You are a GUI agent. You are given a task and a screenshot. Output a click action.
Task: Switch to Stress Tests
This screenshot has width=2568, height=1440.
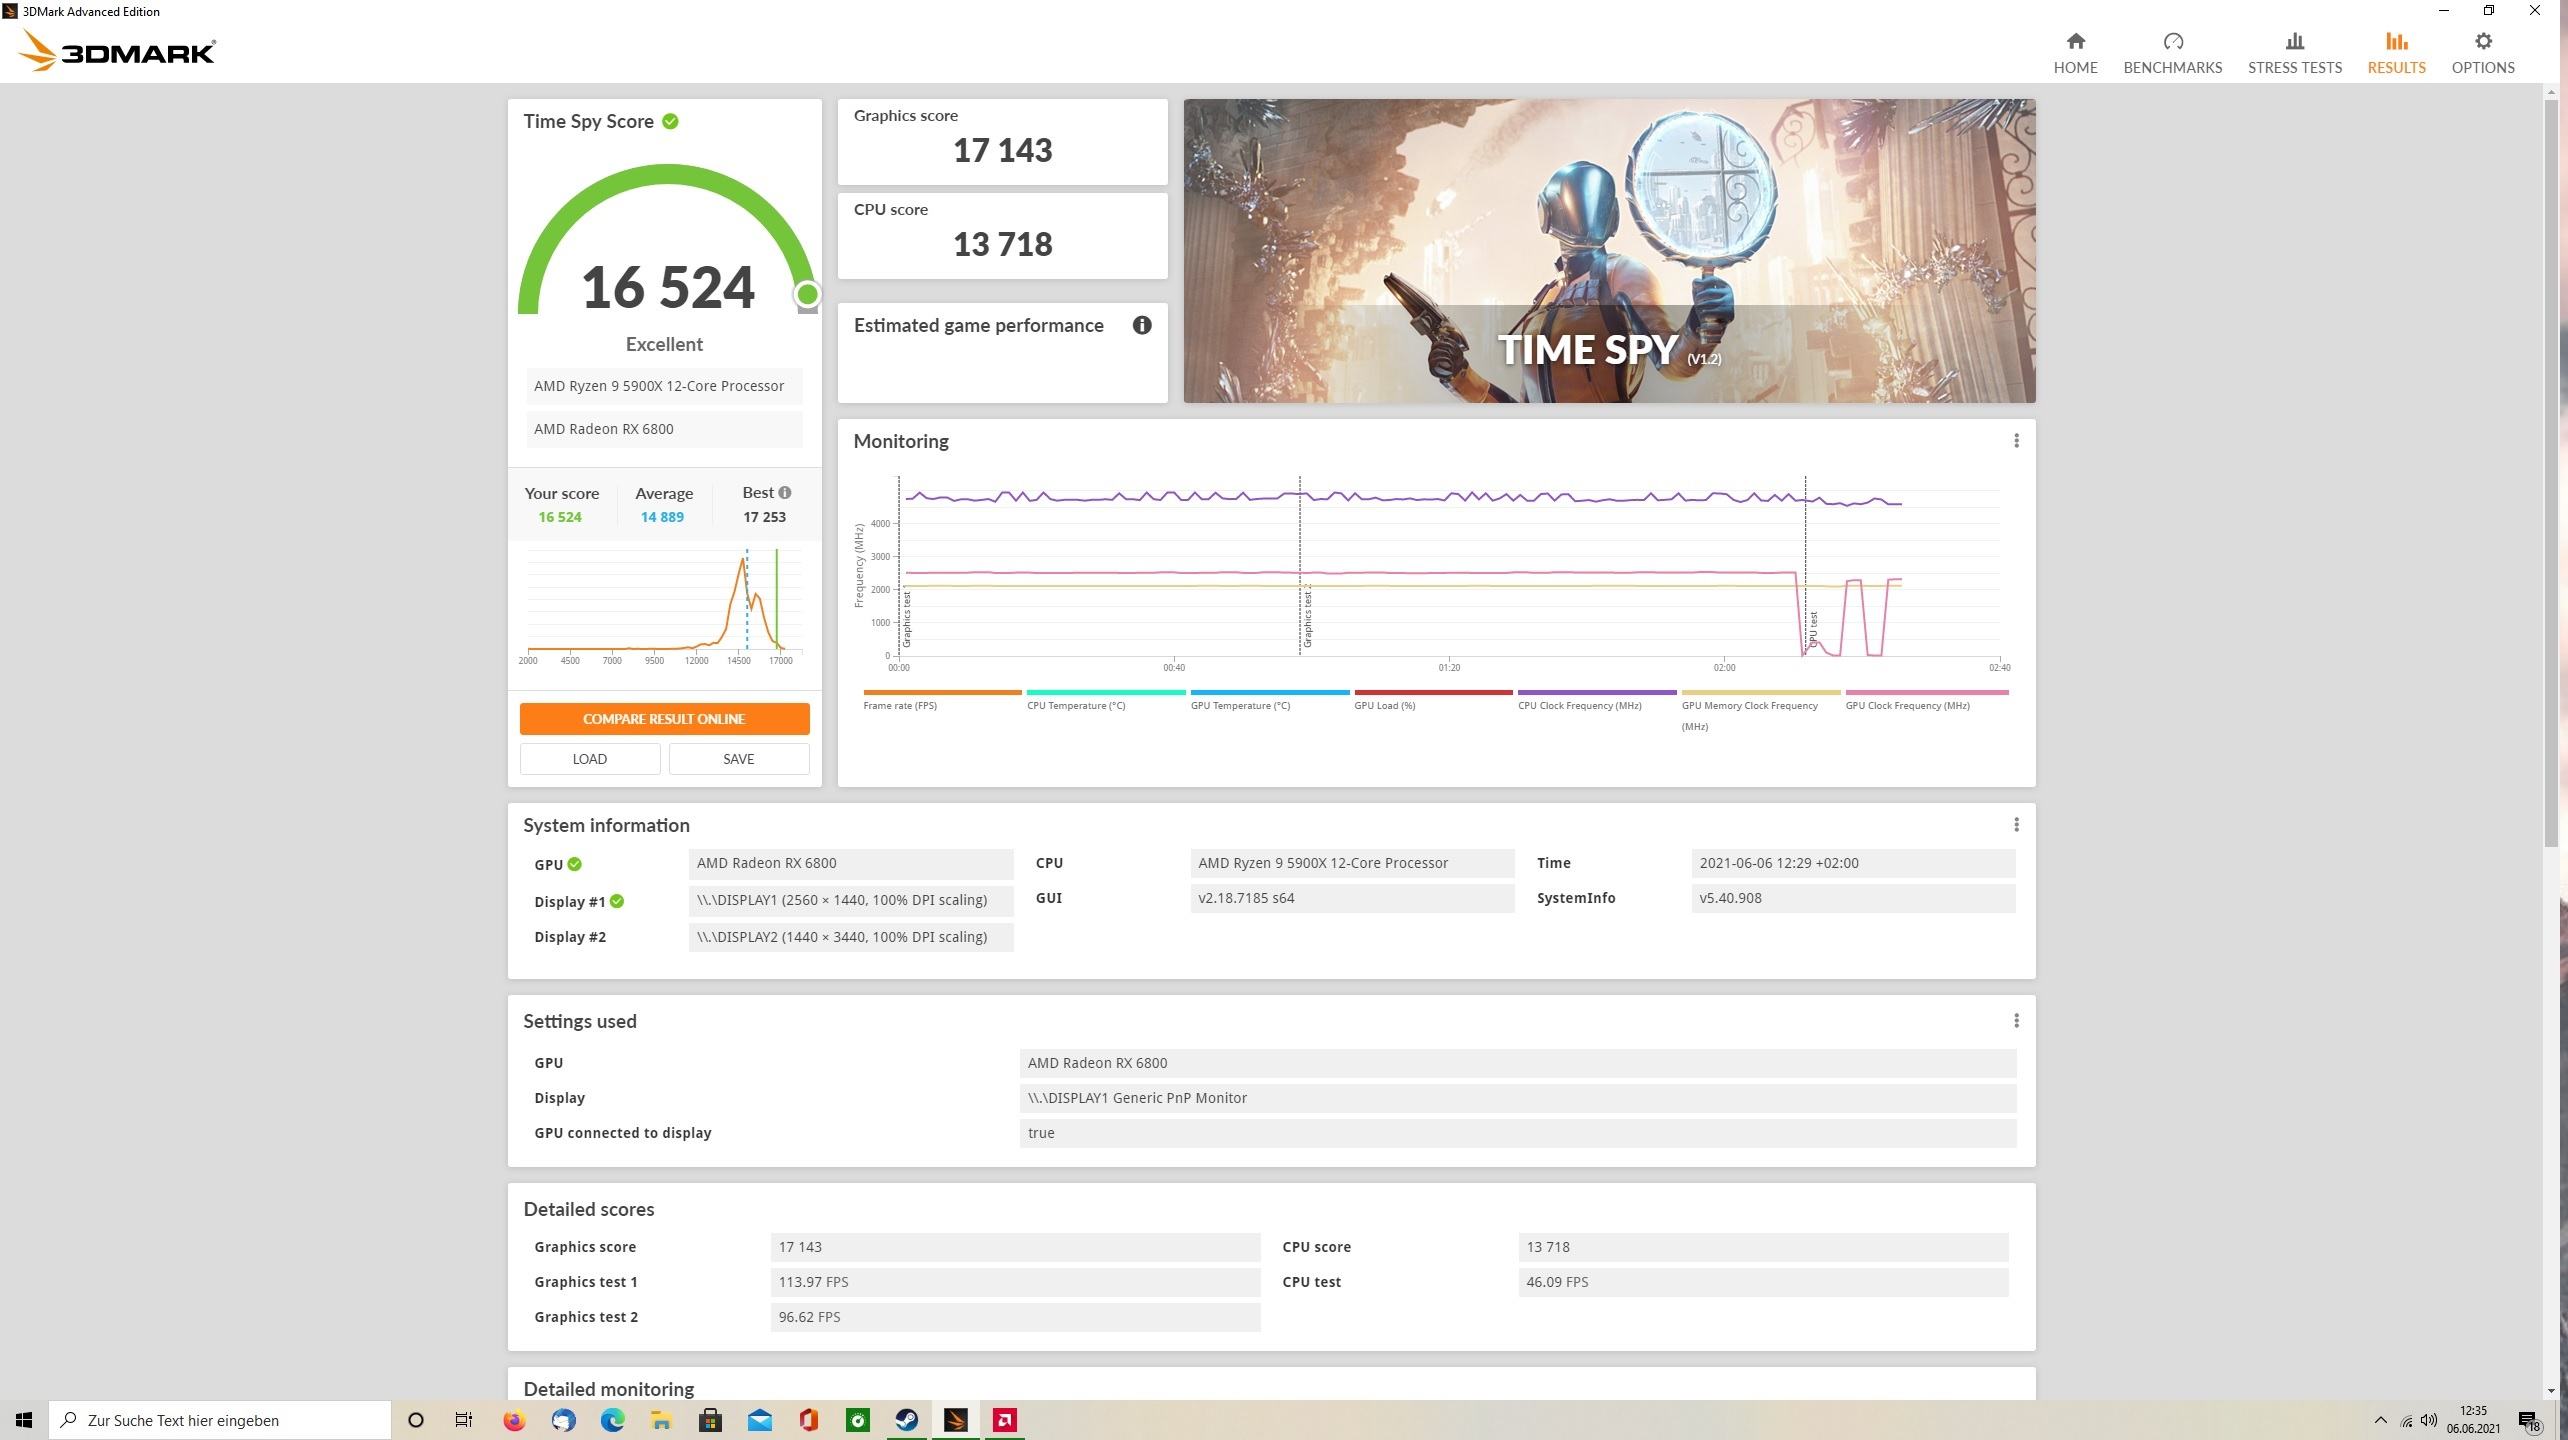pyautogui.click(x=2294, y=53)
